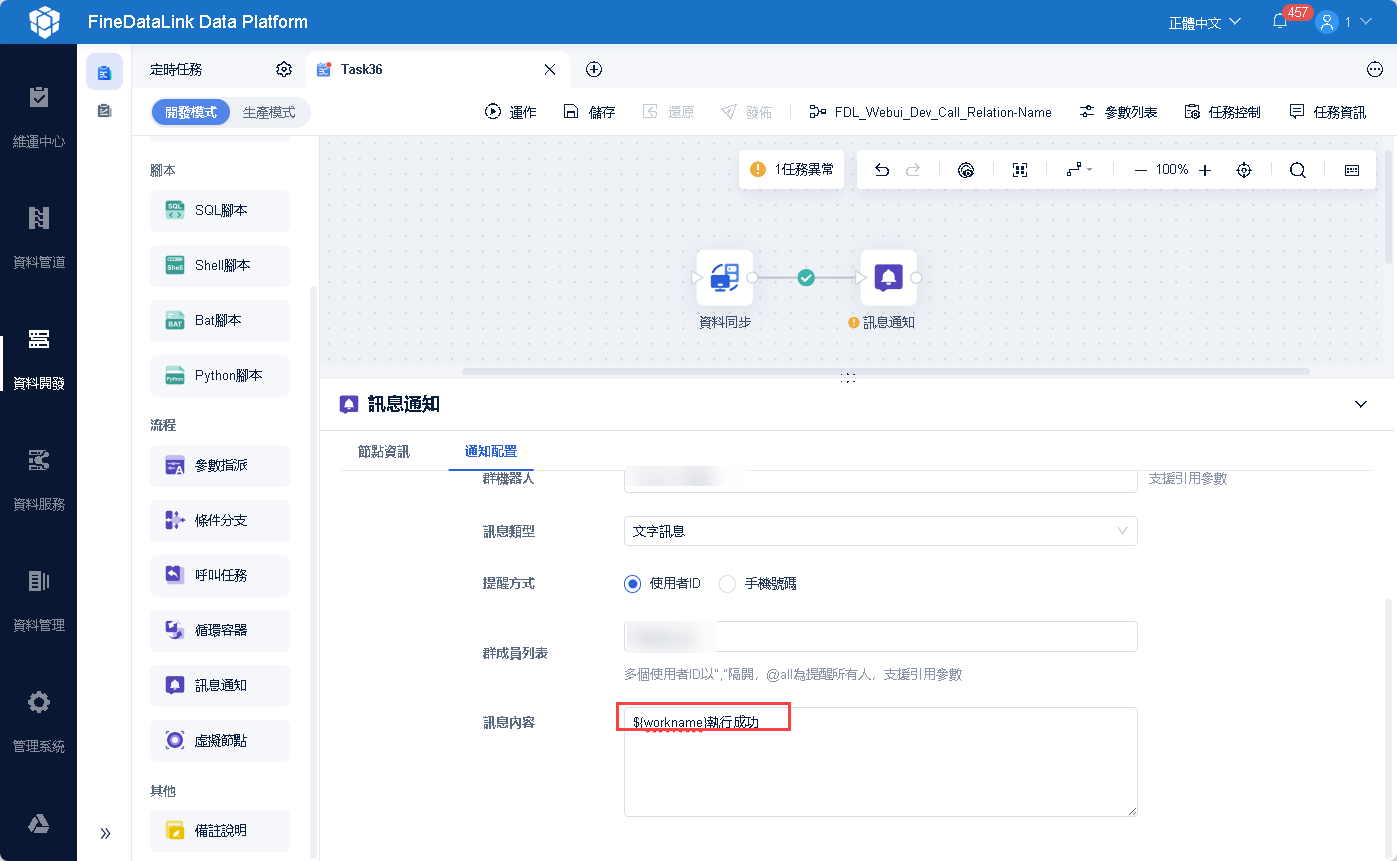The image size is (1397, 861).
Task: Pick Bat腳本 from the node palette
Action: tap(220, 321)
